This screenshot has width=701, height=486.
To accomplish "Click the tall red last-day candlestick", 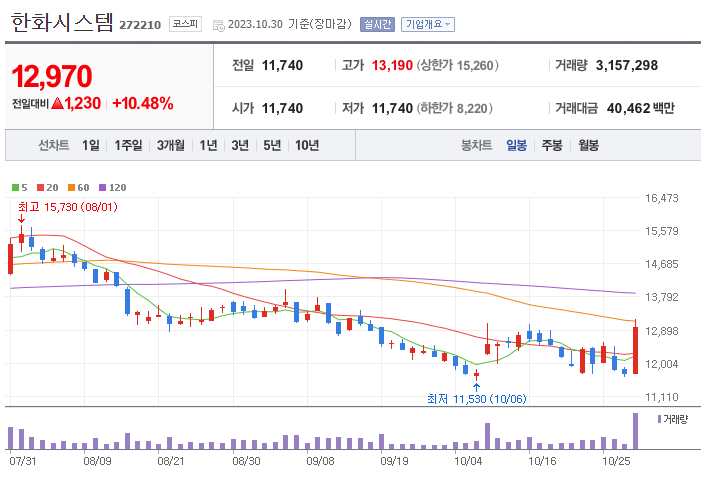I will click(x=635, y=350).
